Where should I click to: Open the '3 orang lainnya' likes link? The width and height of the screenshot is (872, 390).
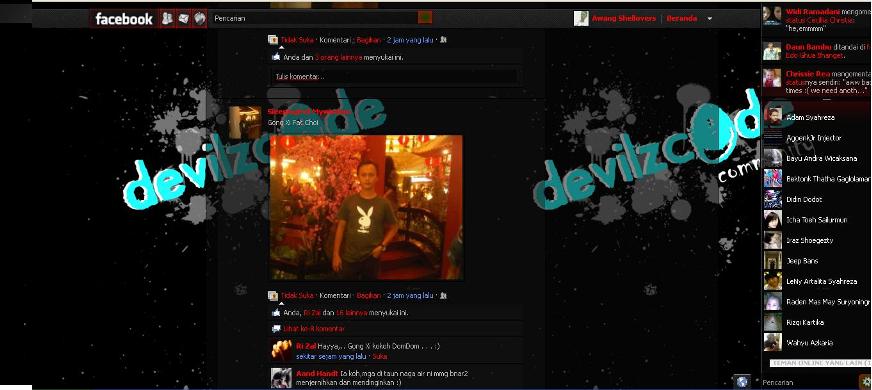[338, 57]
